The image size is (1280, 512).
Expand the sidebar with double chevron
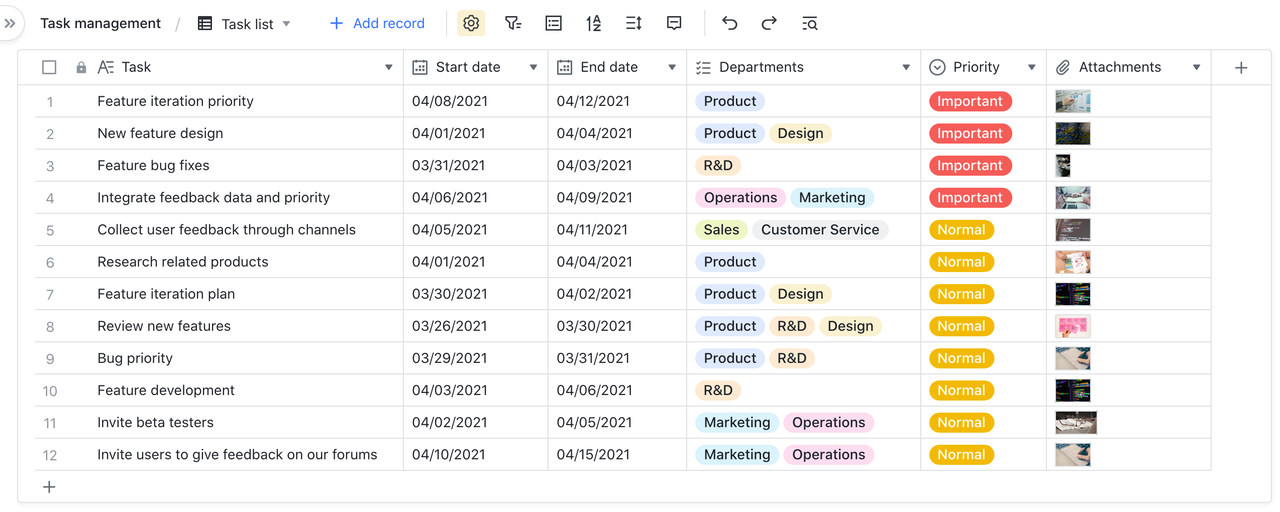click(x=10, y=23)
